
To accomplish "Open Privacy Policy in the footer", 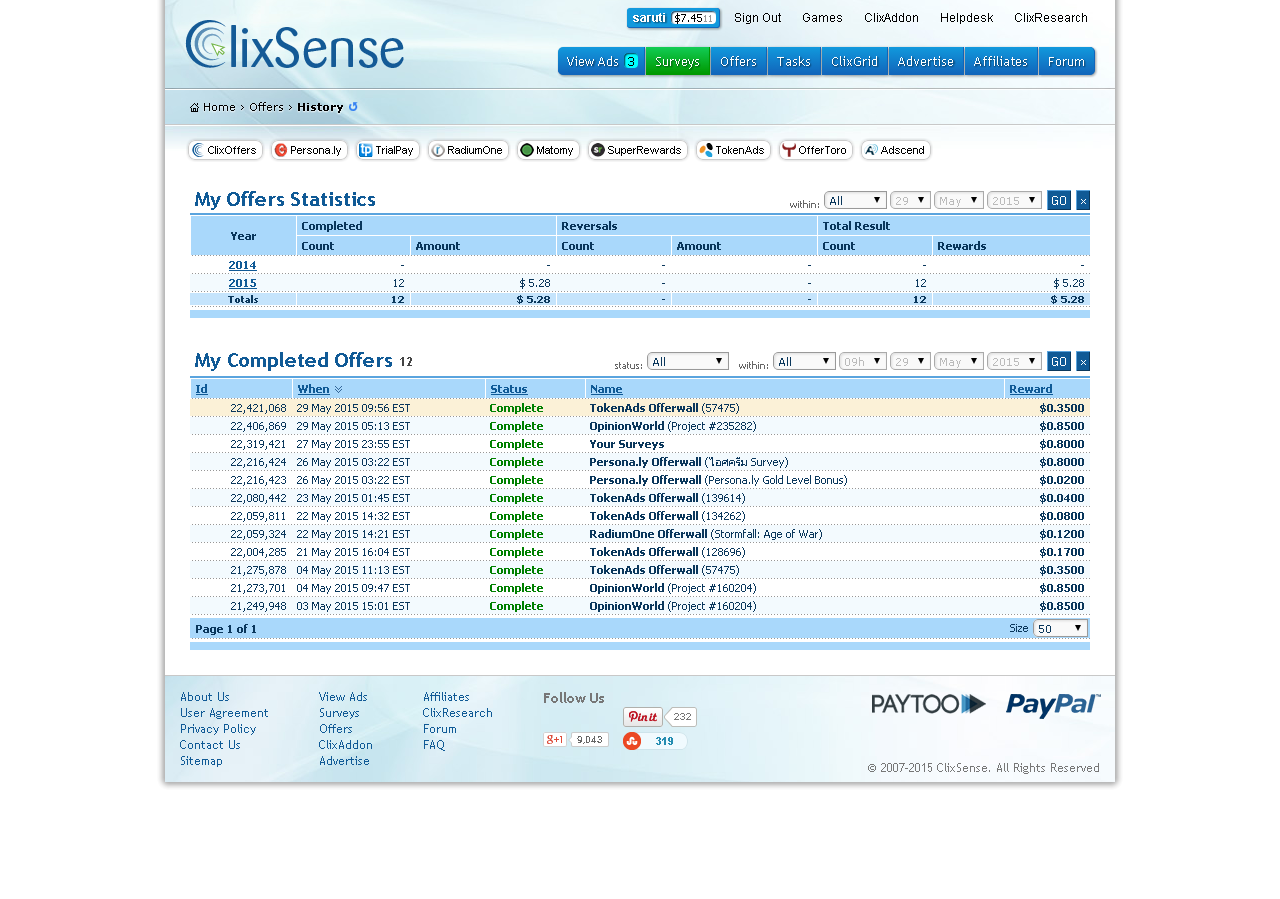I will [x=218, y=729].
